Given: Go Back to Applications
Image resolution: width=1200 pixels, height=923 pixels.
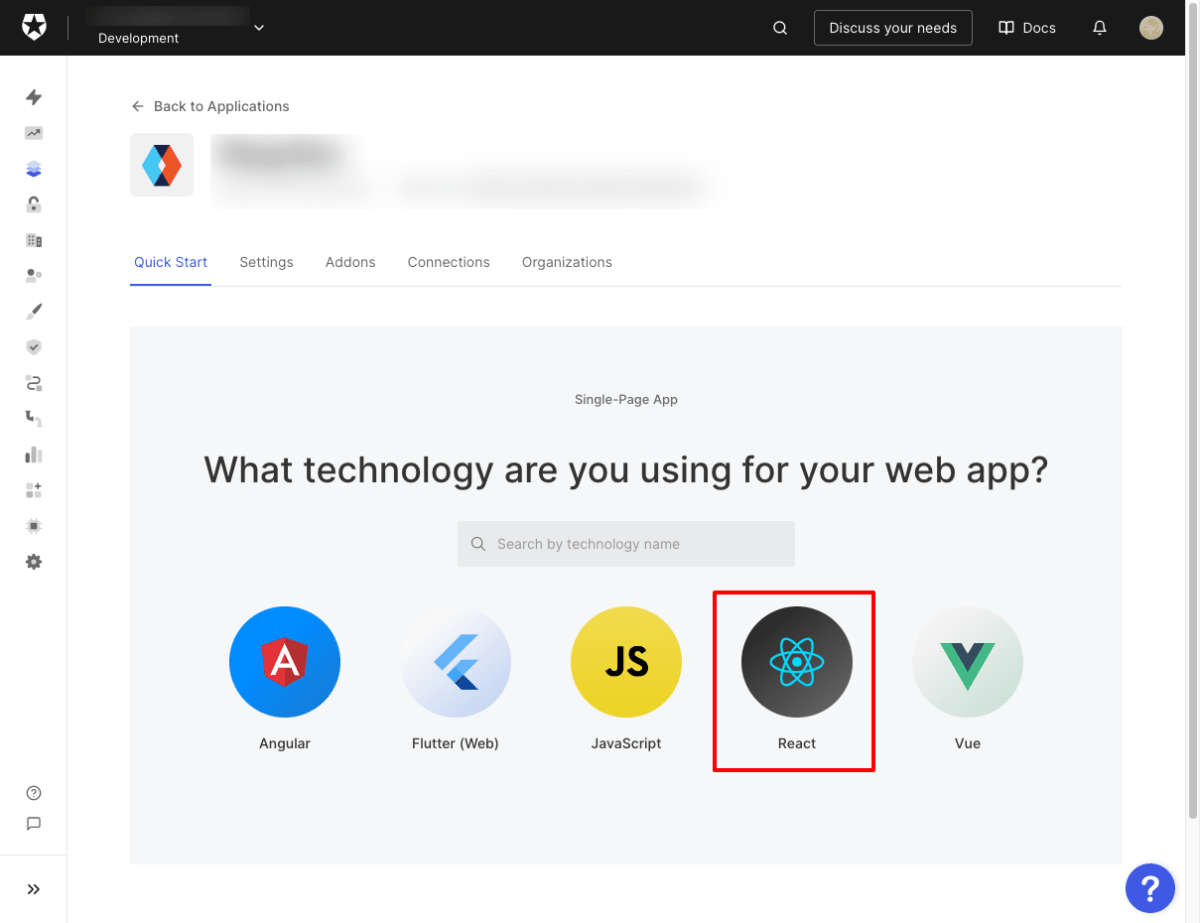Looking at the screenshot, I should 210,106.
